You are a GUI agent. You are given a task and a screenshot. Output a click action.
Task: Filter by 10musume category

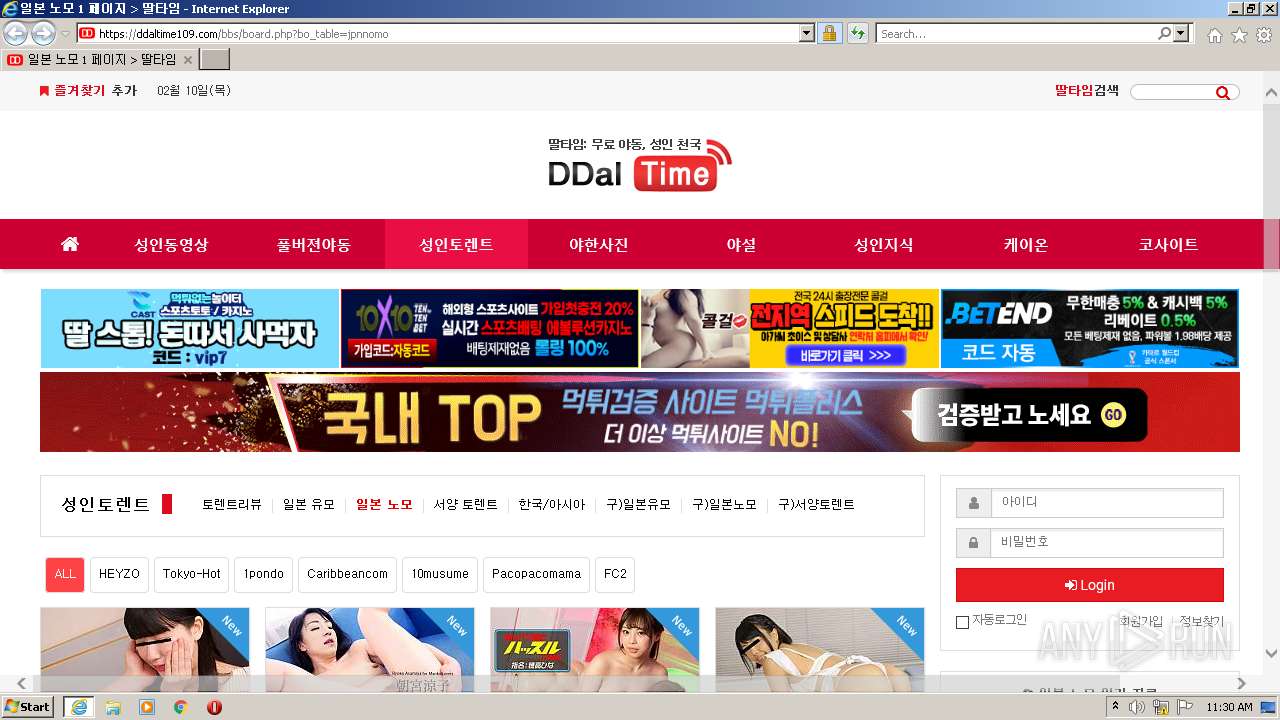pyautogui.click(x=440, y=574)
